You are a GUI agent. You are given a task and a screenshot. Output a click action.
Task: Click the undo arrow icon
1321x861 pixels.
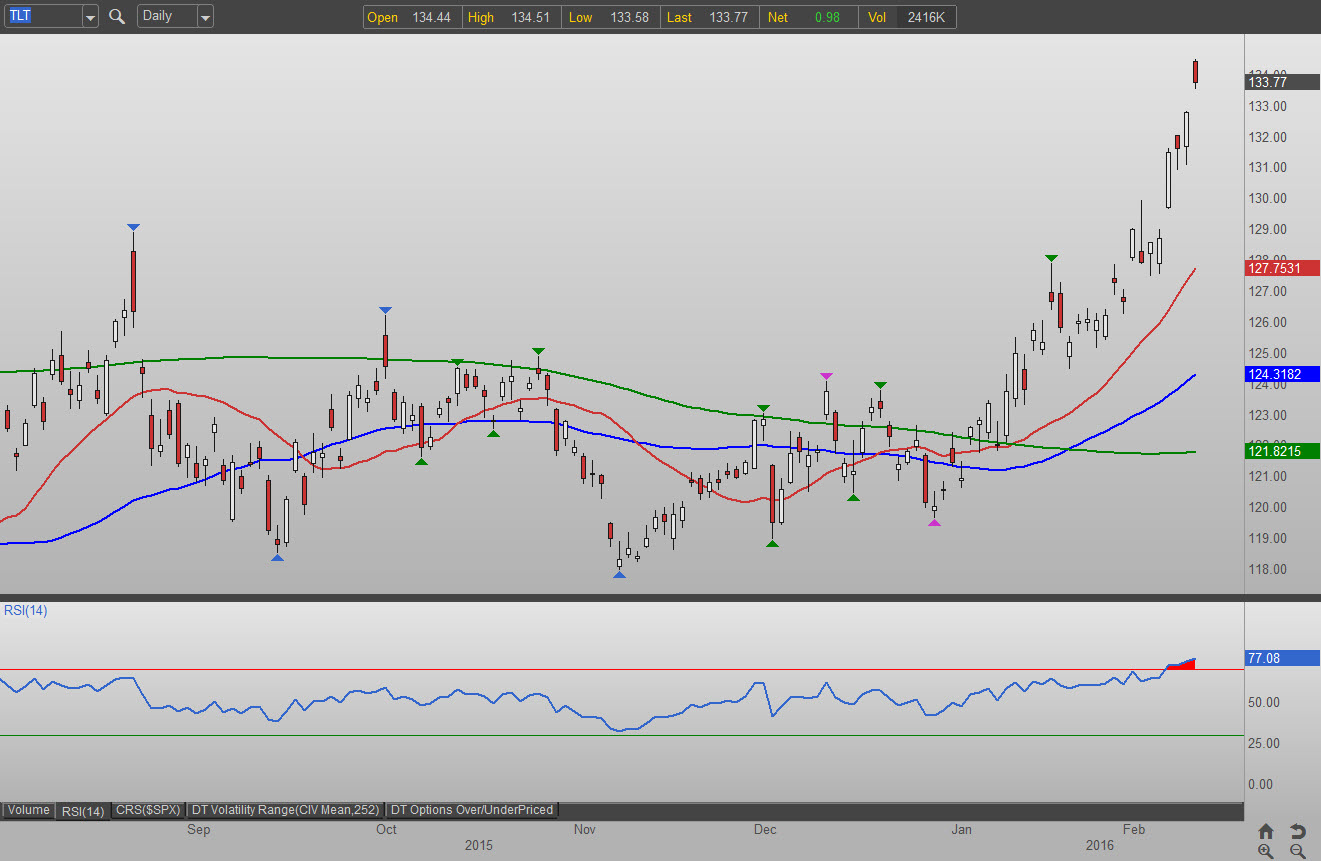point(1297,831)
